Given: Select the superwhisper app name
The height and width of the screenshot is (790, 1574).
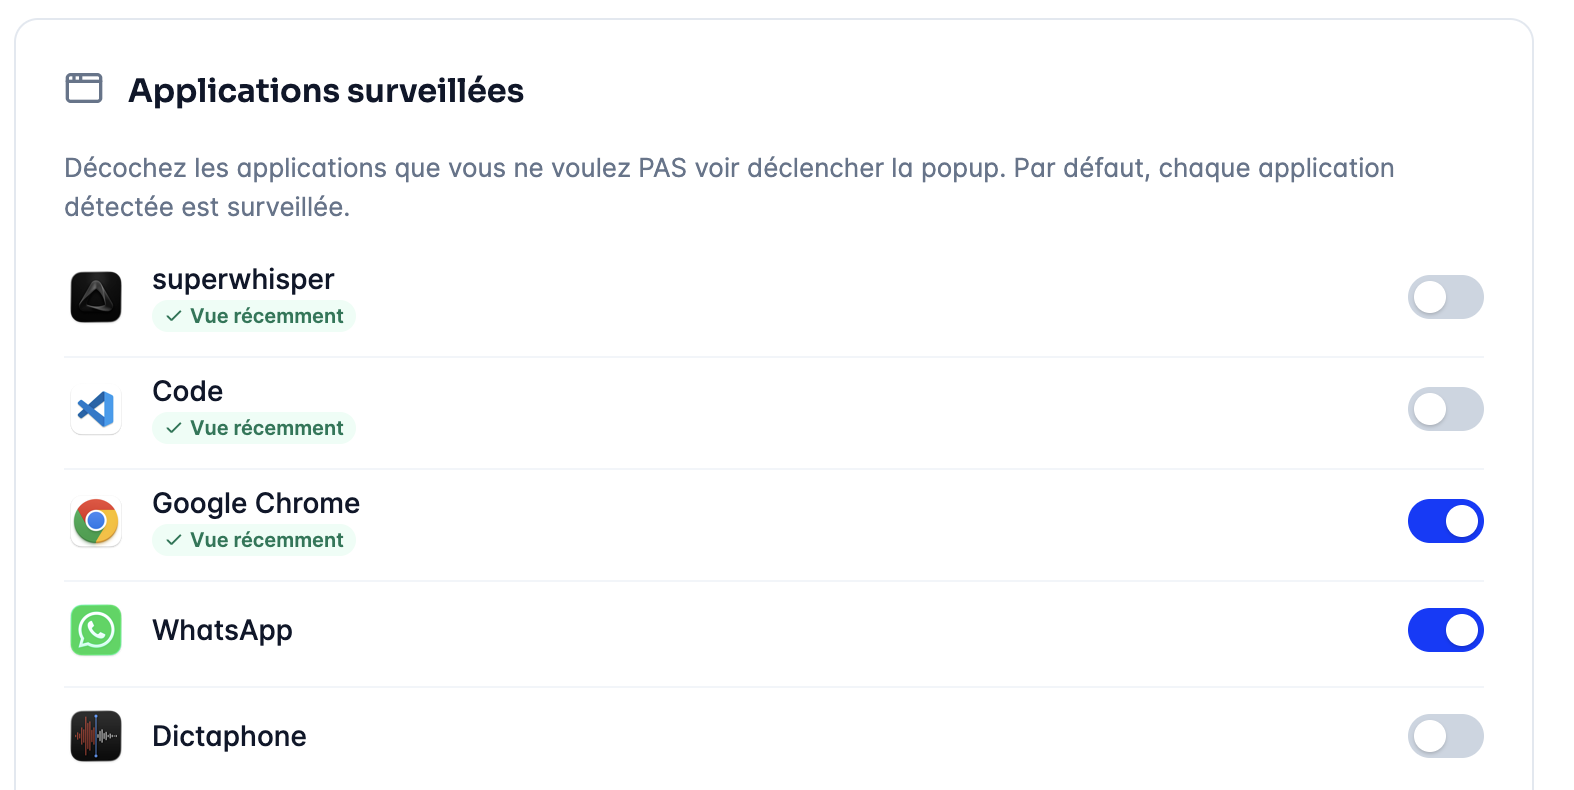Looking at the screenshot, I should 243,279.
